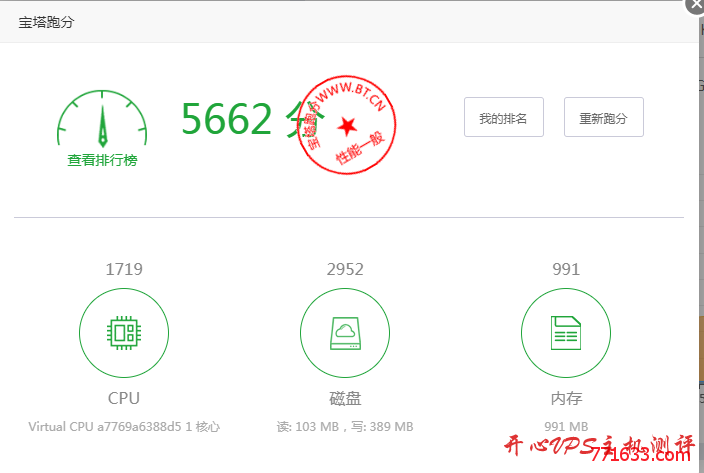
Task: Click the disk read and write speed text
Action: [x=345, y=426]
